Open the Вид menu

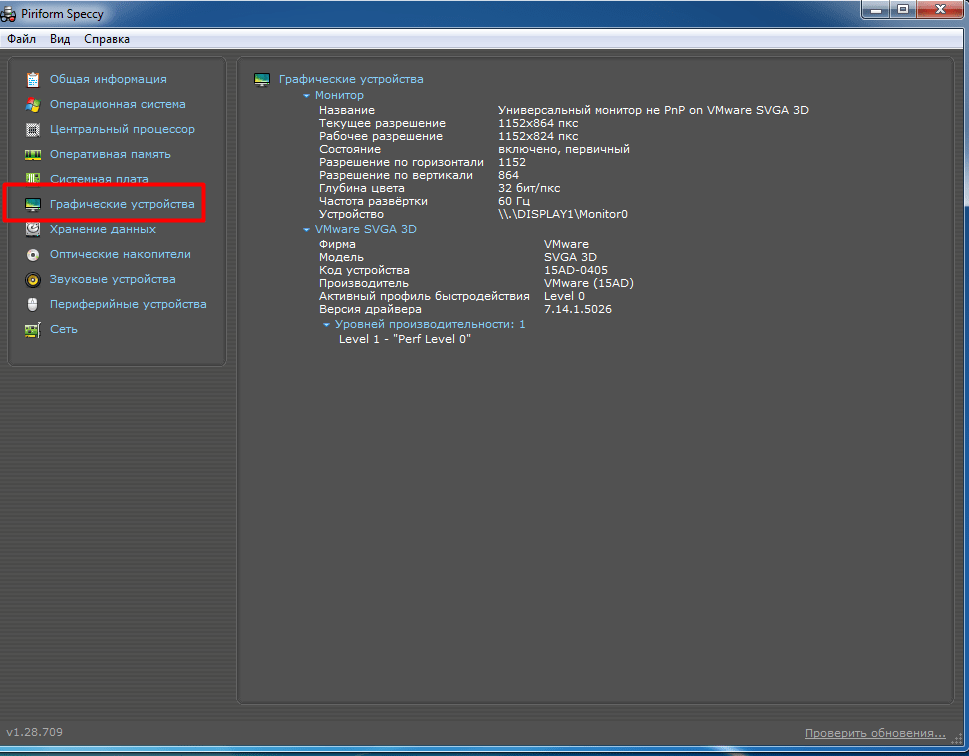click(x=60, y=39)
